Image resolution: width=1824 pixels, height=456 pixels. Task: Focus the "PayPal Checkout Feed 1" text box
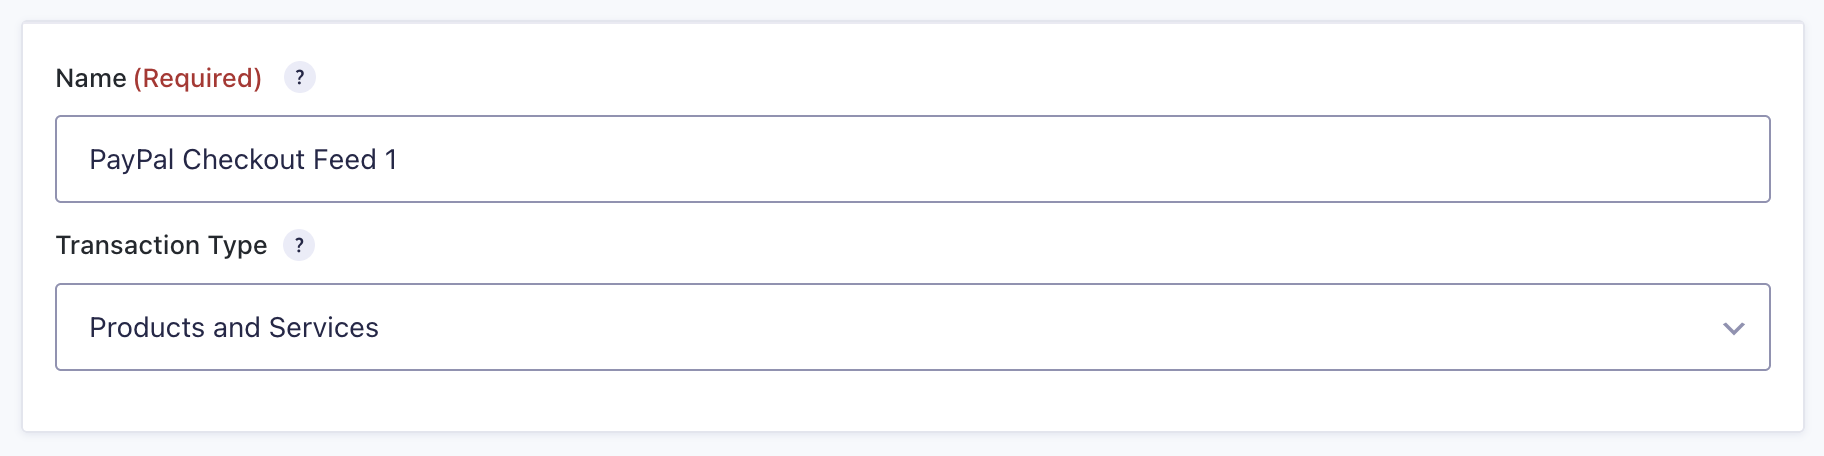coord(912,159)
